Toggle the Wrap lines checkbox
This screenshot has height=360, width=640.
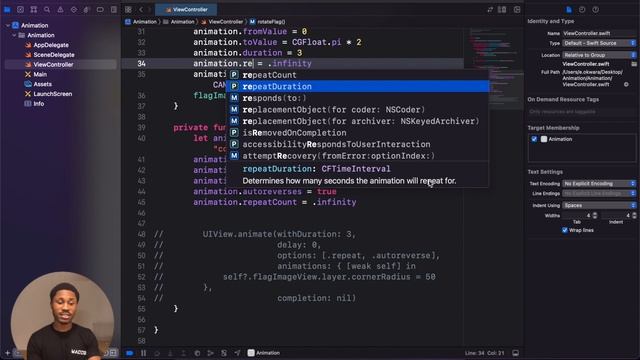(564, 230)
